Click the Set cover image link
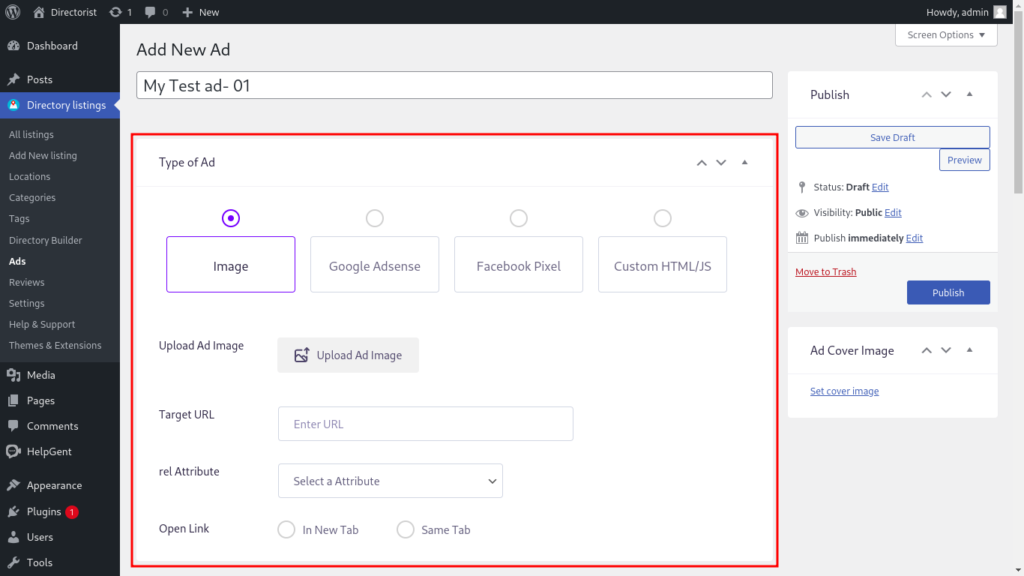1024x576 pixels. tap(844, 391)
